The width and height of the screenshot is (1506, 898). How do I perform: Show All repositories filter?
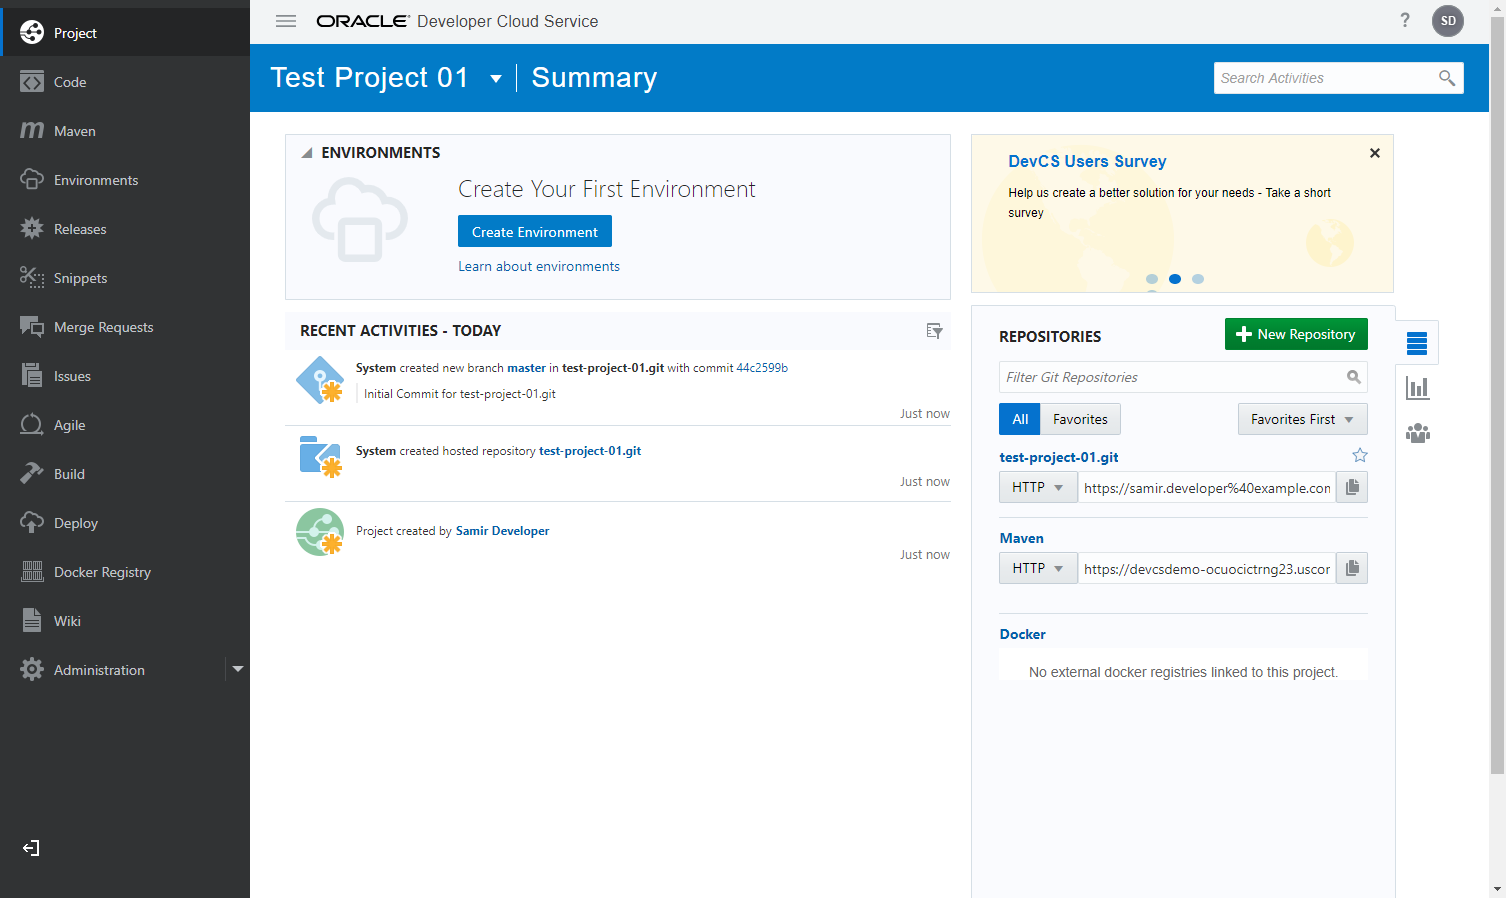(x=1020, y=419)
